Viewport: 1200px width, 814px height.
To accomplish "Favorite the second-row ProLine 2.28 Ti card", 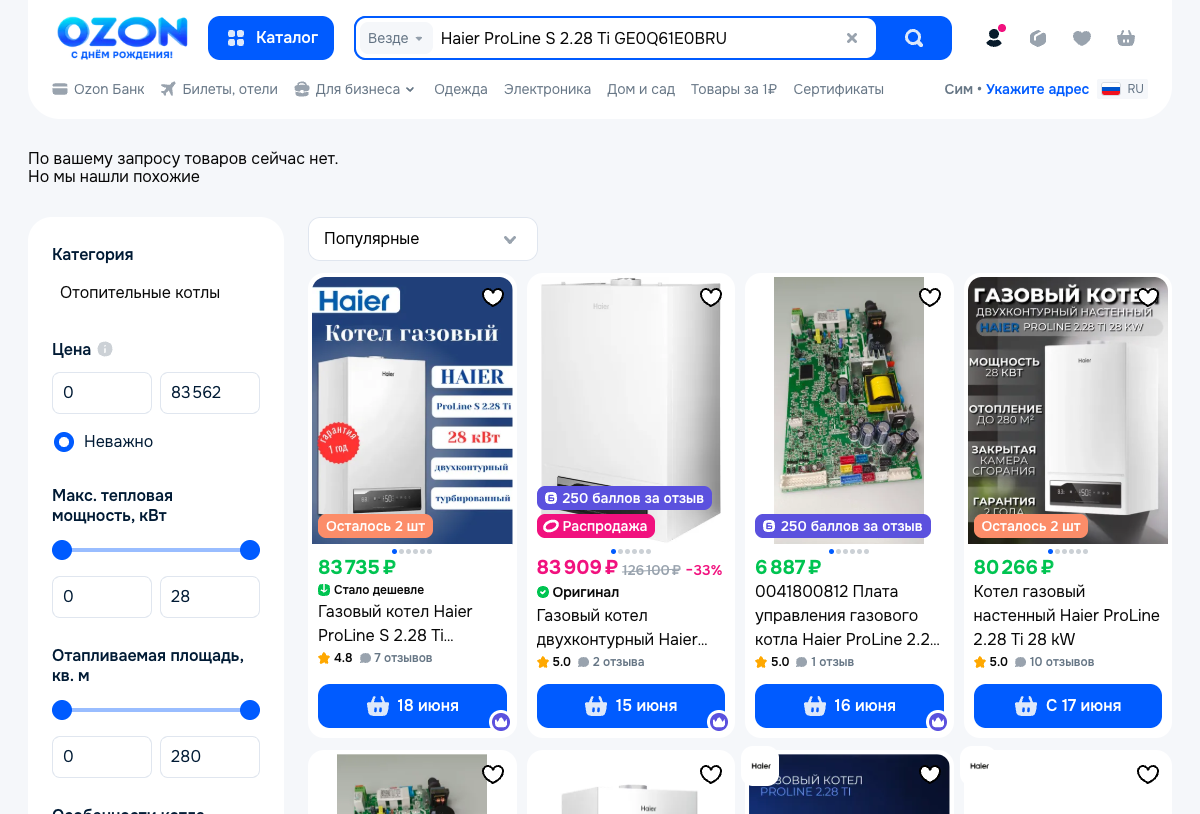I will (x=930, y=774).
